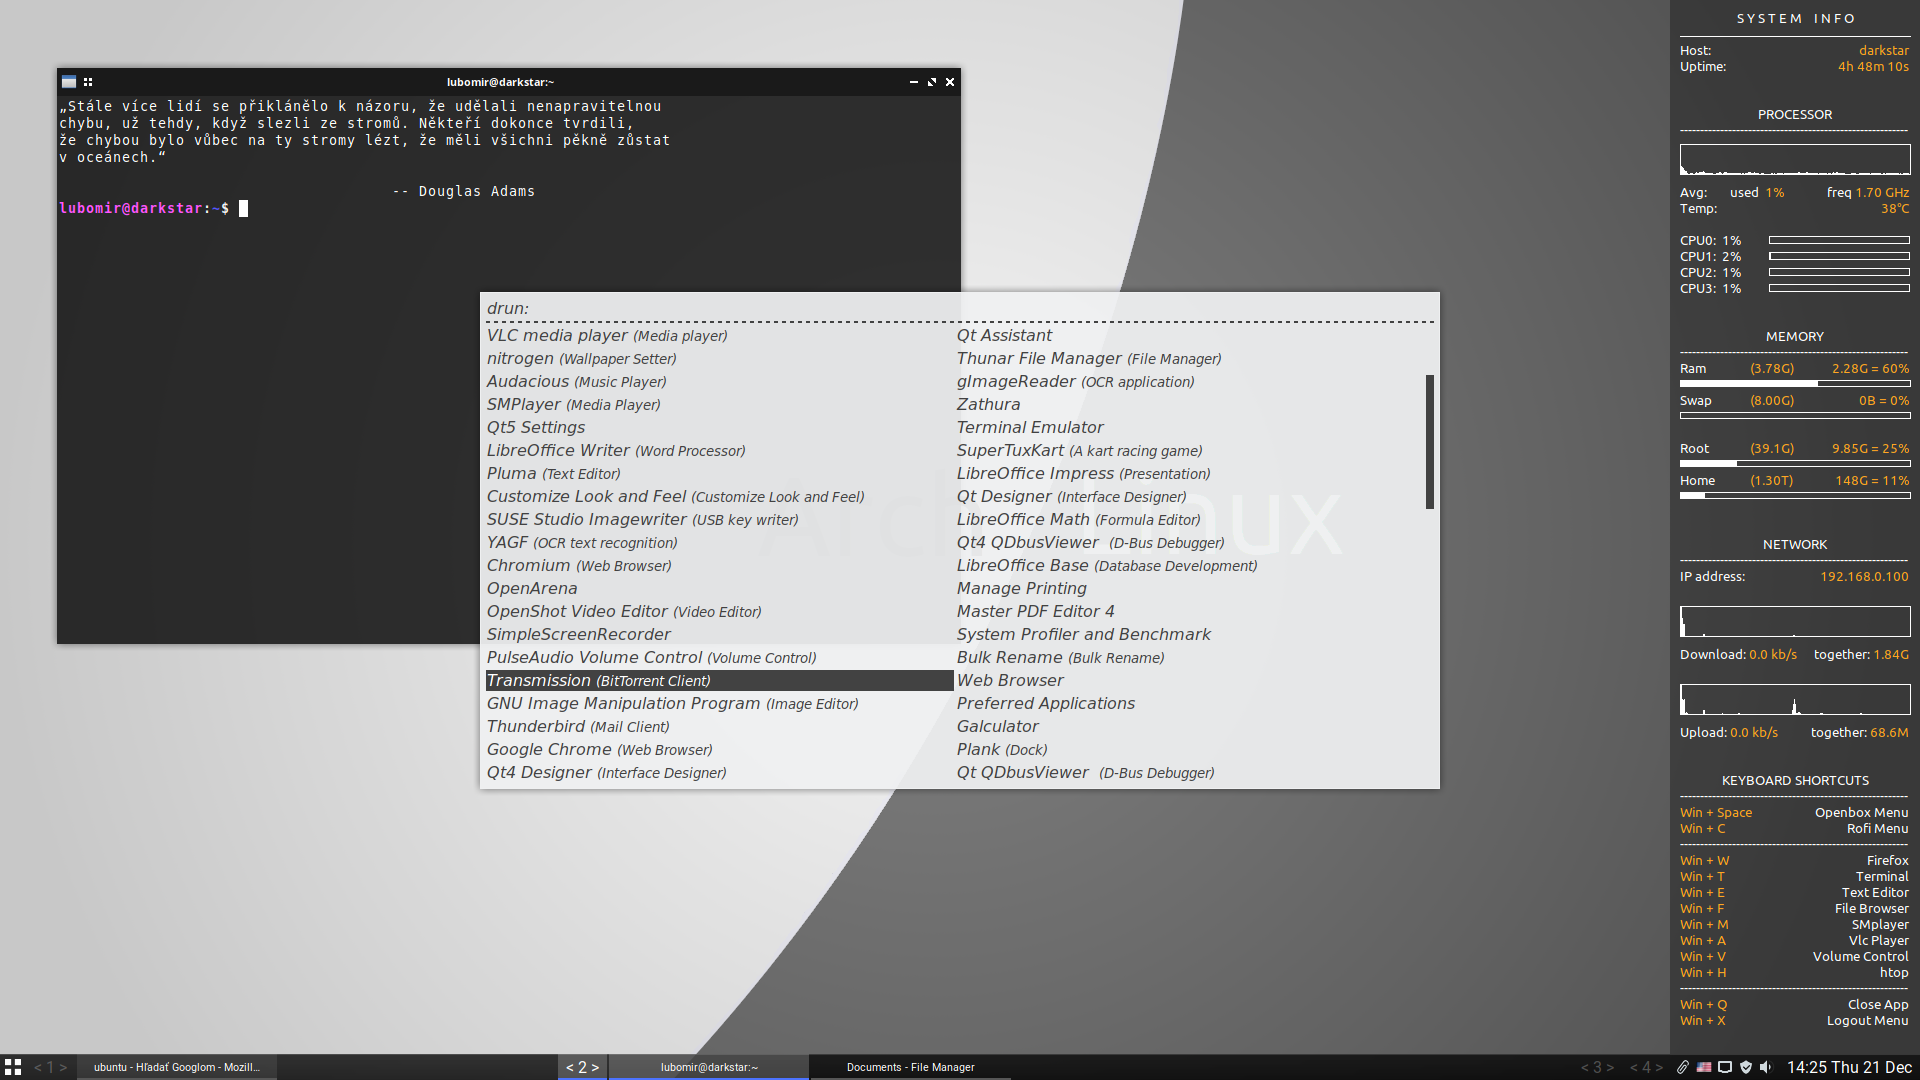Launch VLC media player from list
Viewport: 1920px width, 1080px height.
(x=719, y=336)
